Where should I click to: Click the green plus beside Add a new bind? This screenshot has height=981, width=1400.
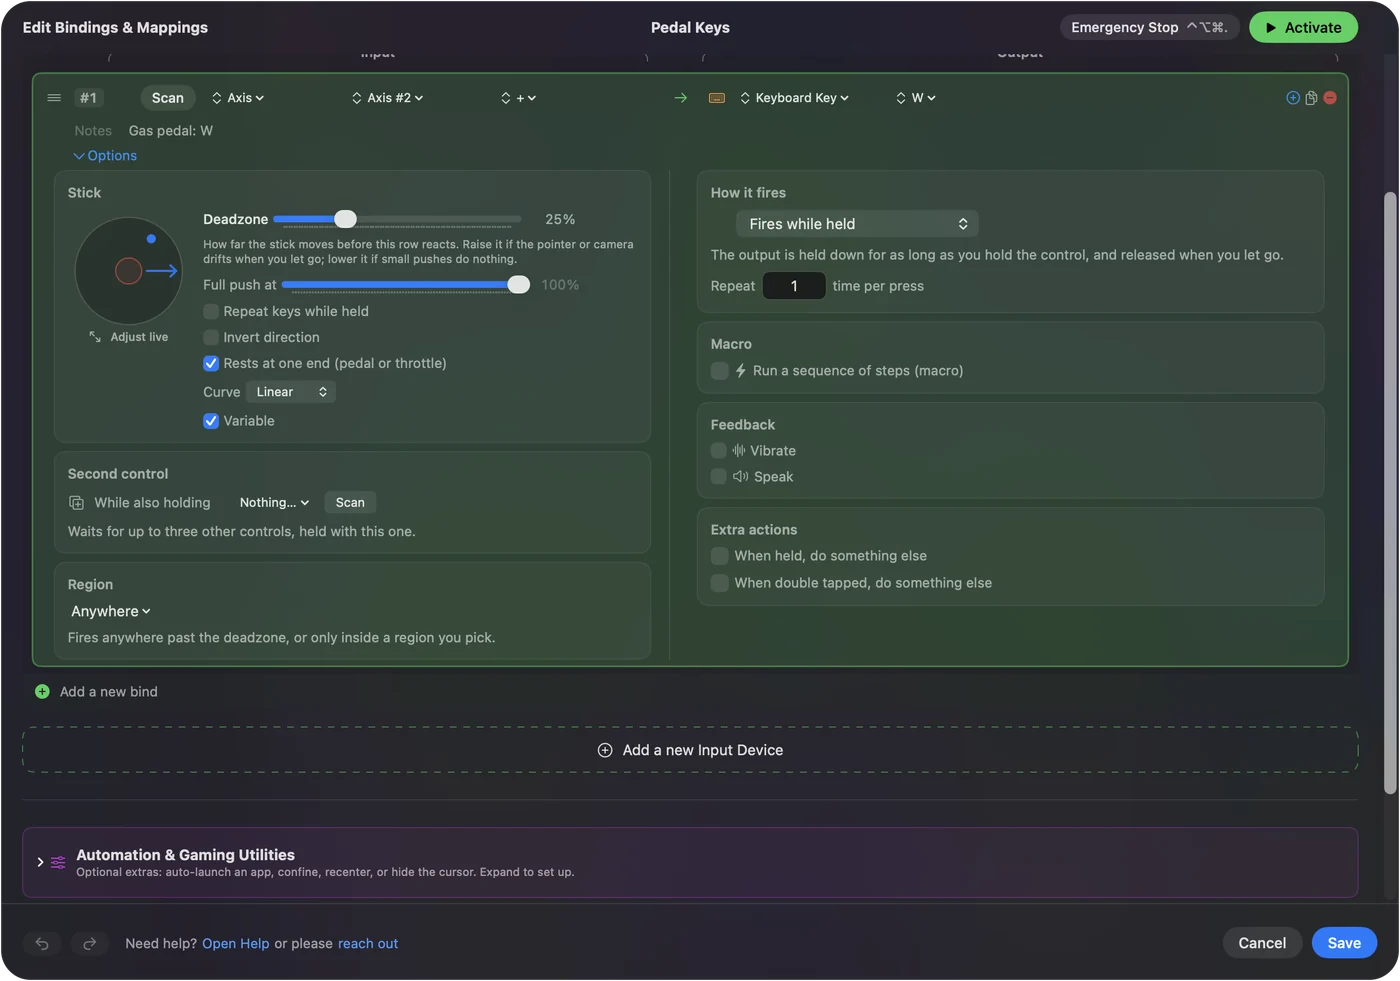42,692
